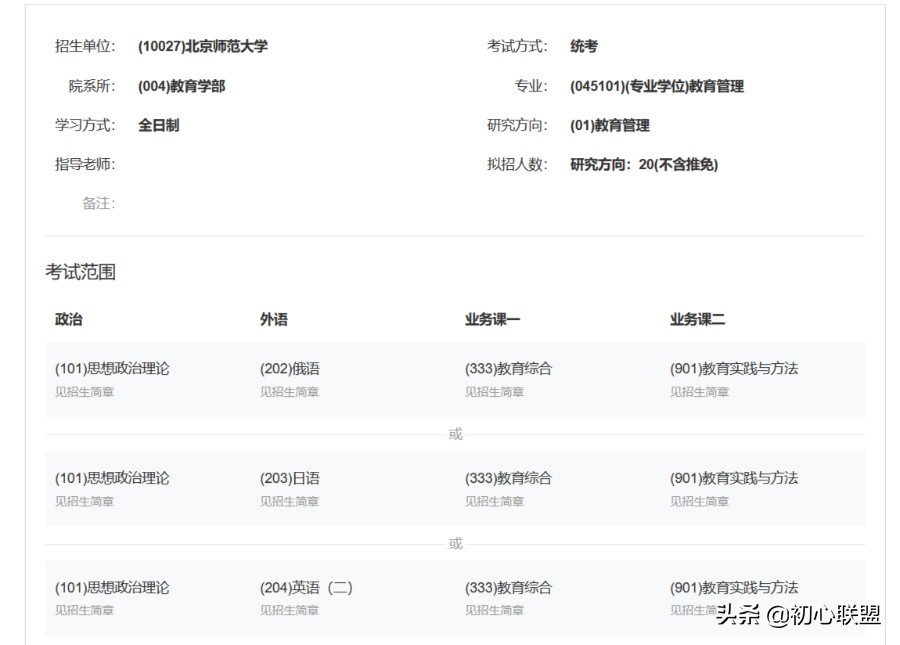900x645 pixels.
Task: Open (101)思想政治理论 in first row
Action: [x=112, y=368]
